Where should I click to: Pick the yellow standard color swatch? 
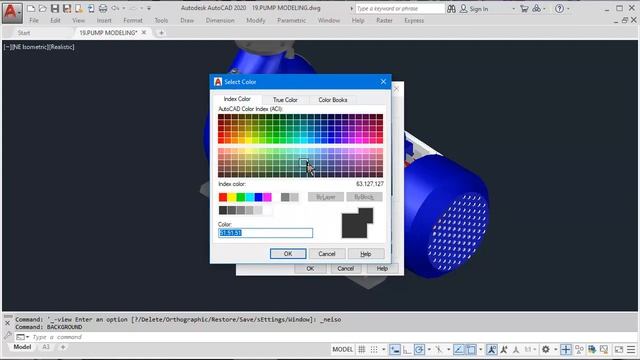[x=232, y=198]
